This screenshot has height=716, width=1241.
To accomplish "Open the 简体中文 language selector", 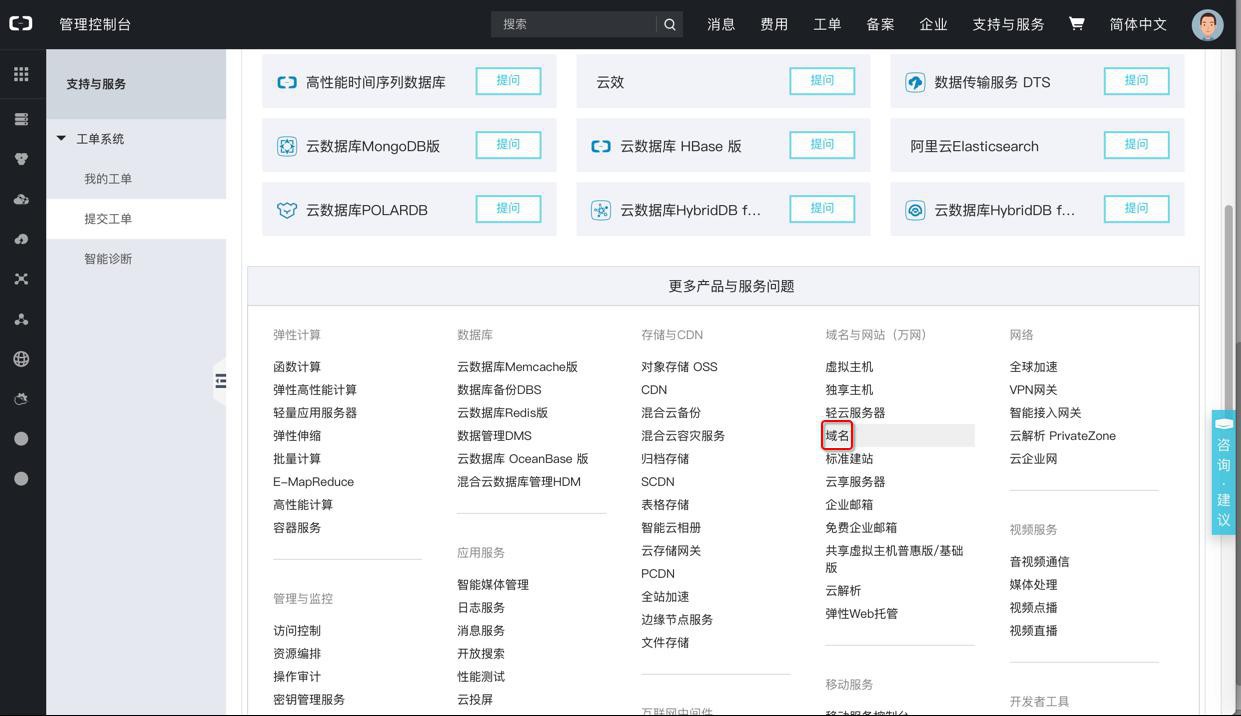I will point(1138,24).
